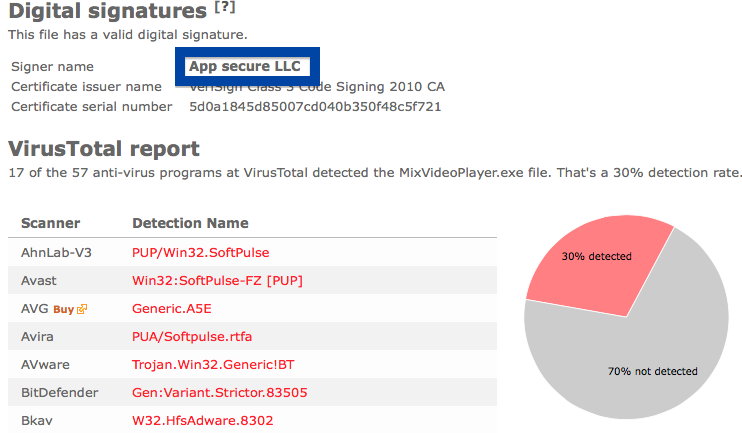The image size is (742, 433).
Task: Select the BitDefender scanner name
Action: tap(60, 392)
